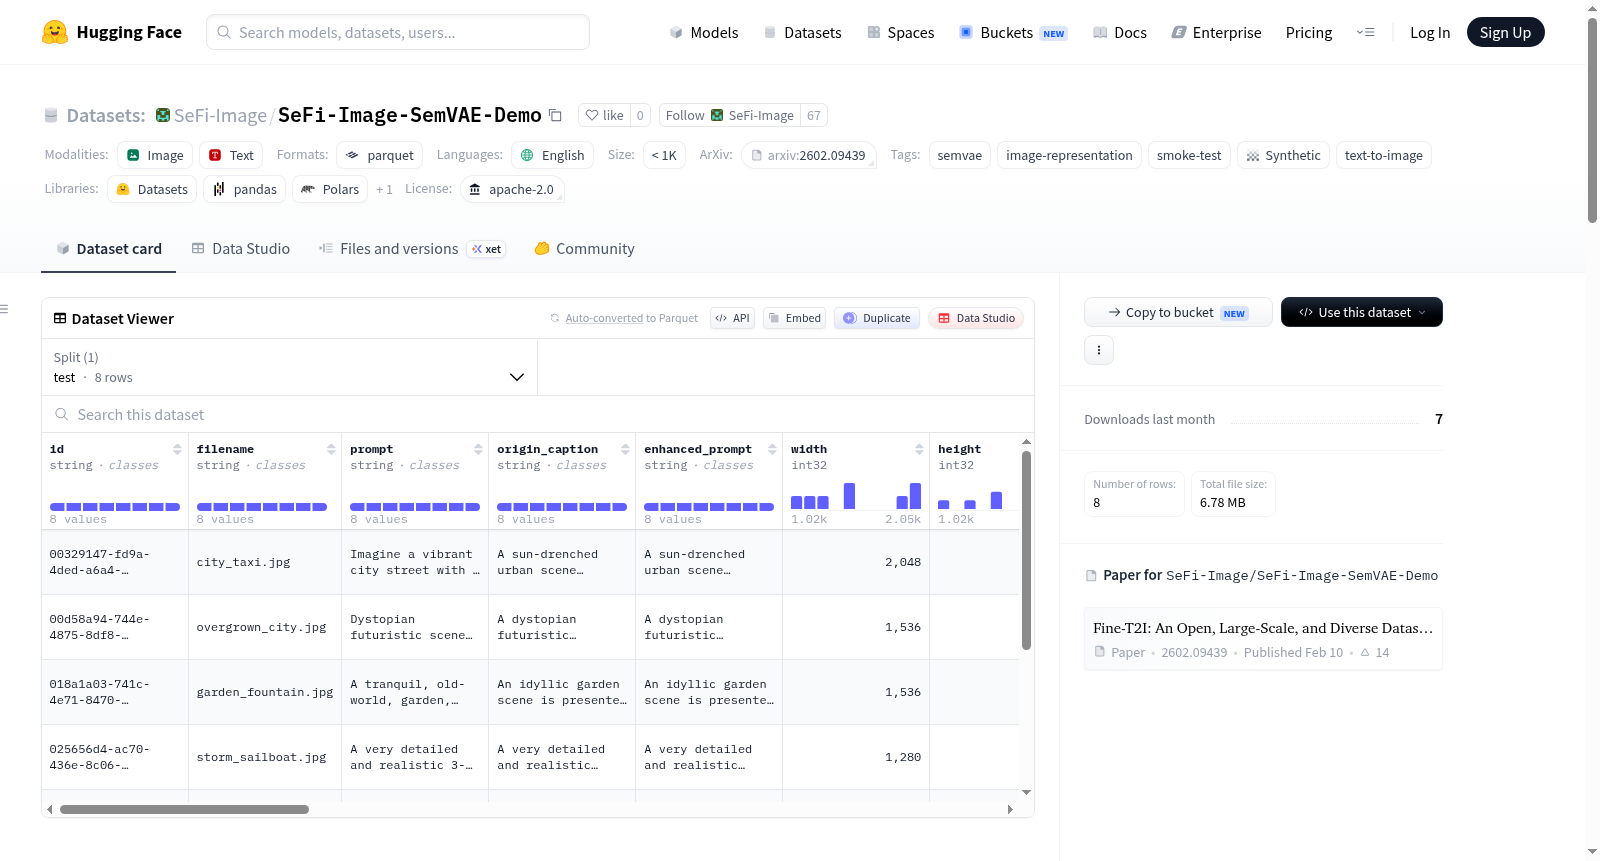This screenshot has height=861, width=1600.
Task: Click Copy to bucket button
Action: [x=1178, y=312]
